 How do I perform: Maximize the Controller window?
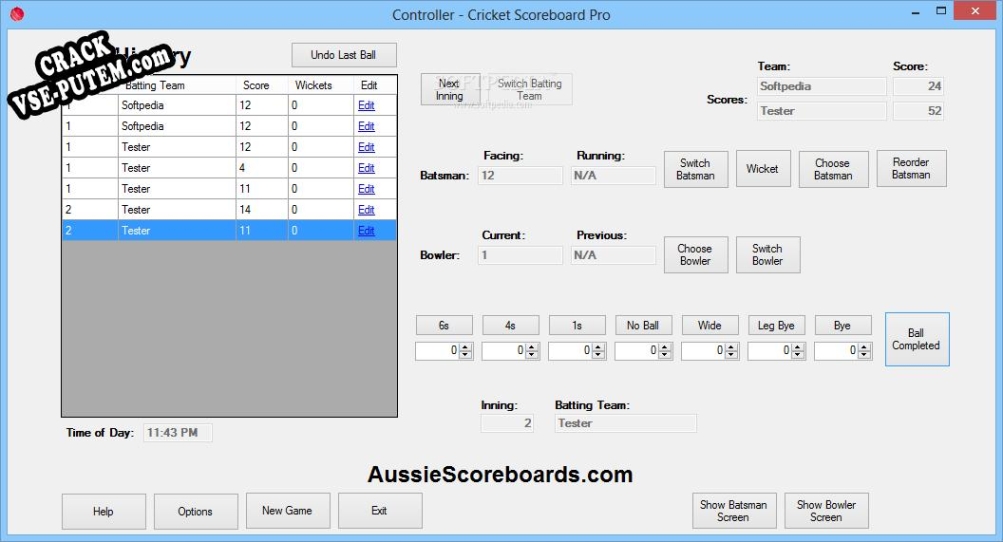click(x=941, y=11)
